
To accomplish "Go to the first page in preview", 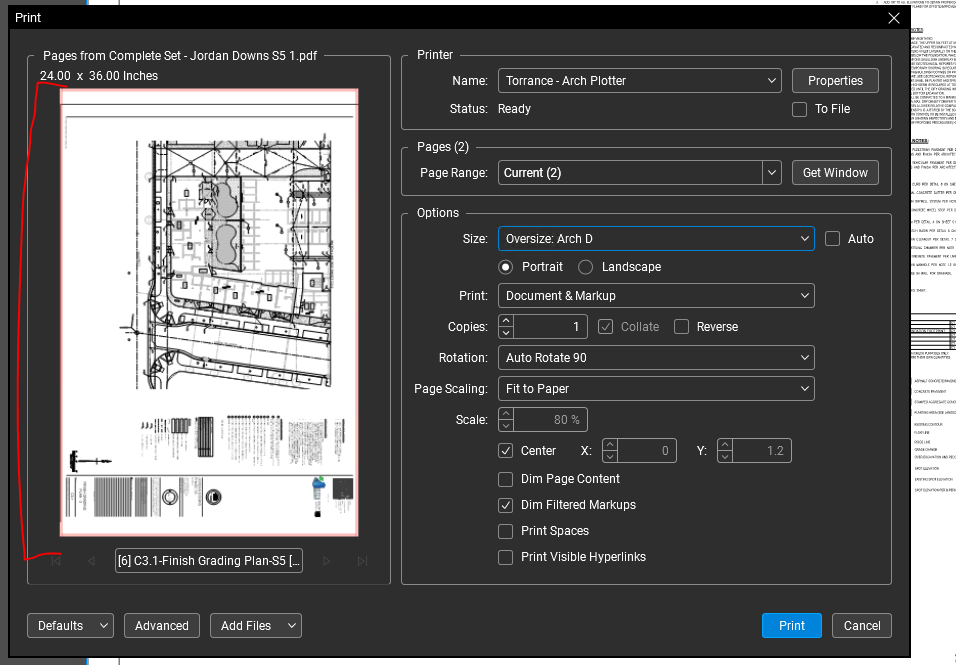I will pyautogui.click(x=56, y=561).
